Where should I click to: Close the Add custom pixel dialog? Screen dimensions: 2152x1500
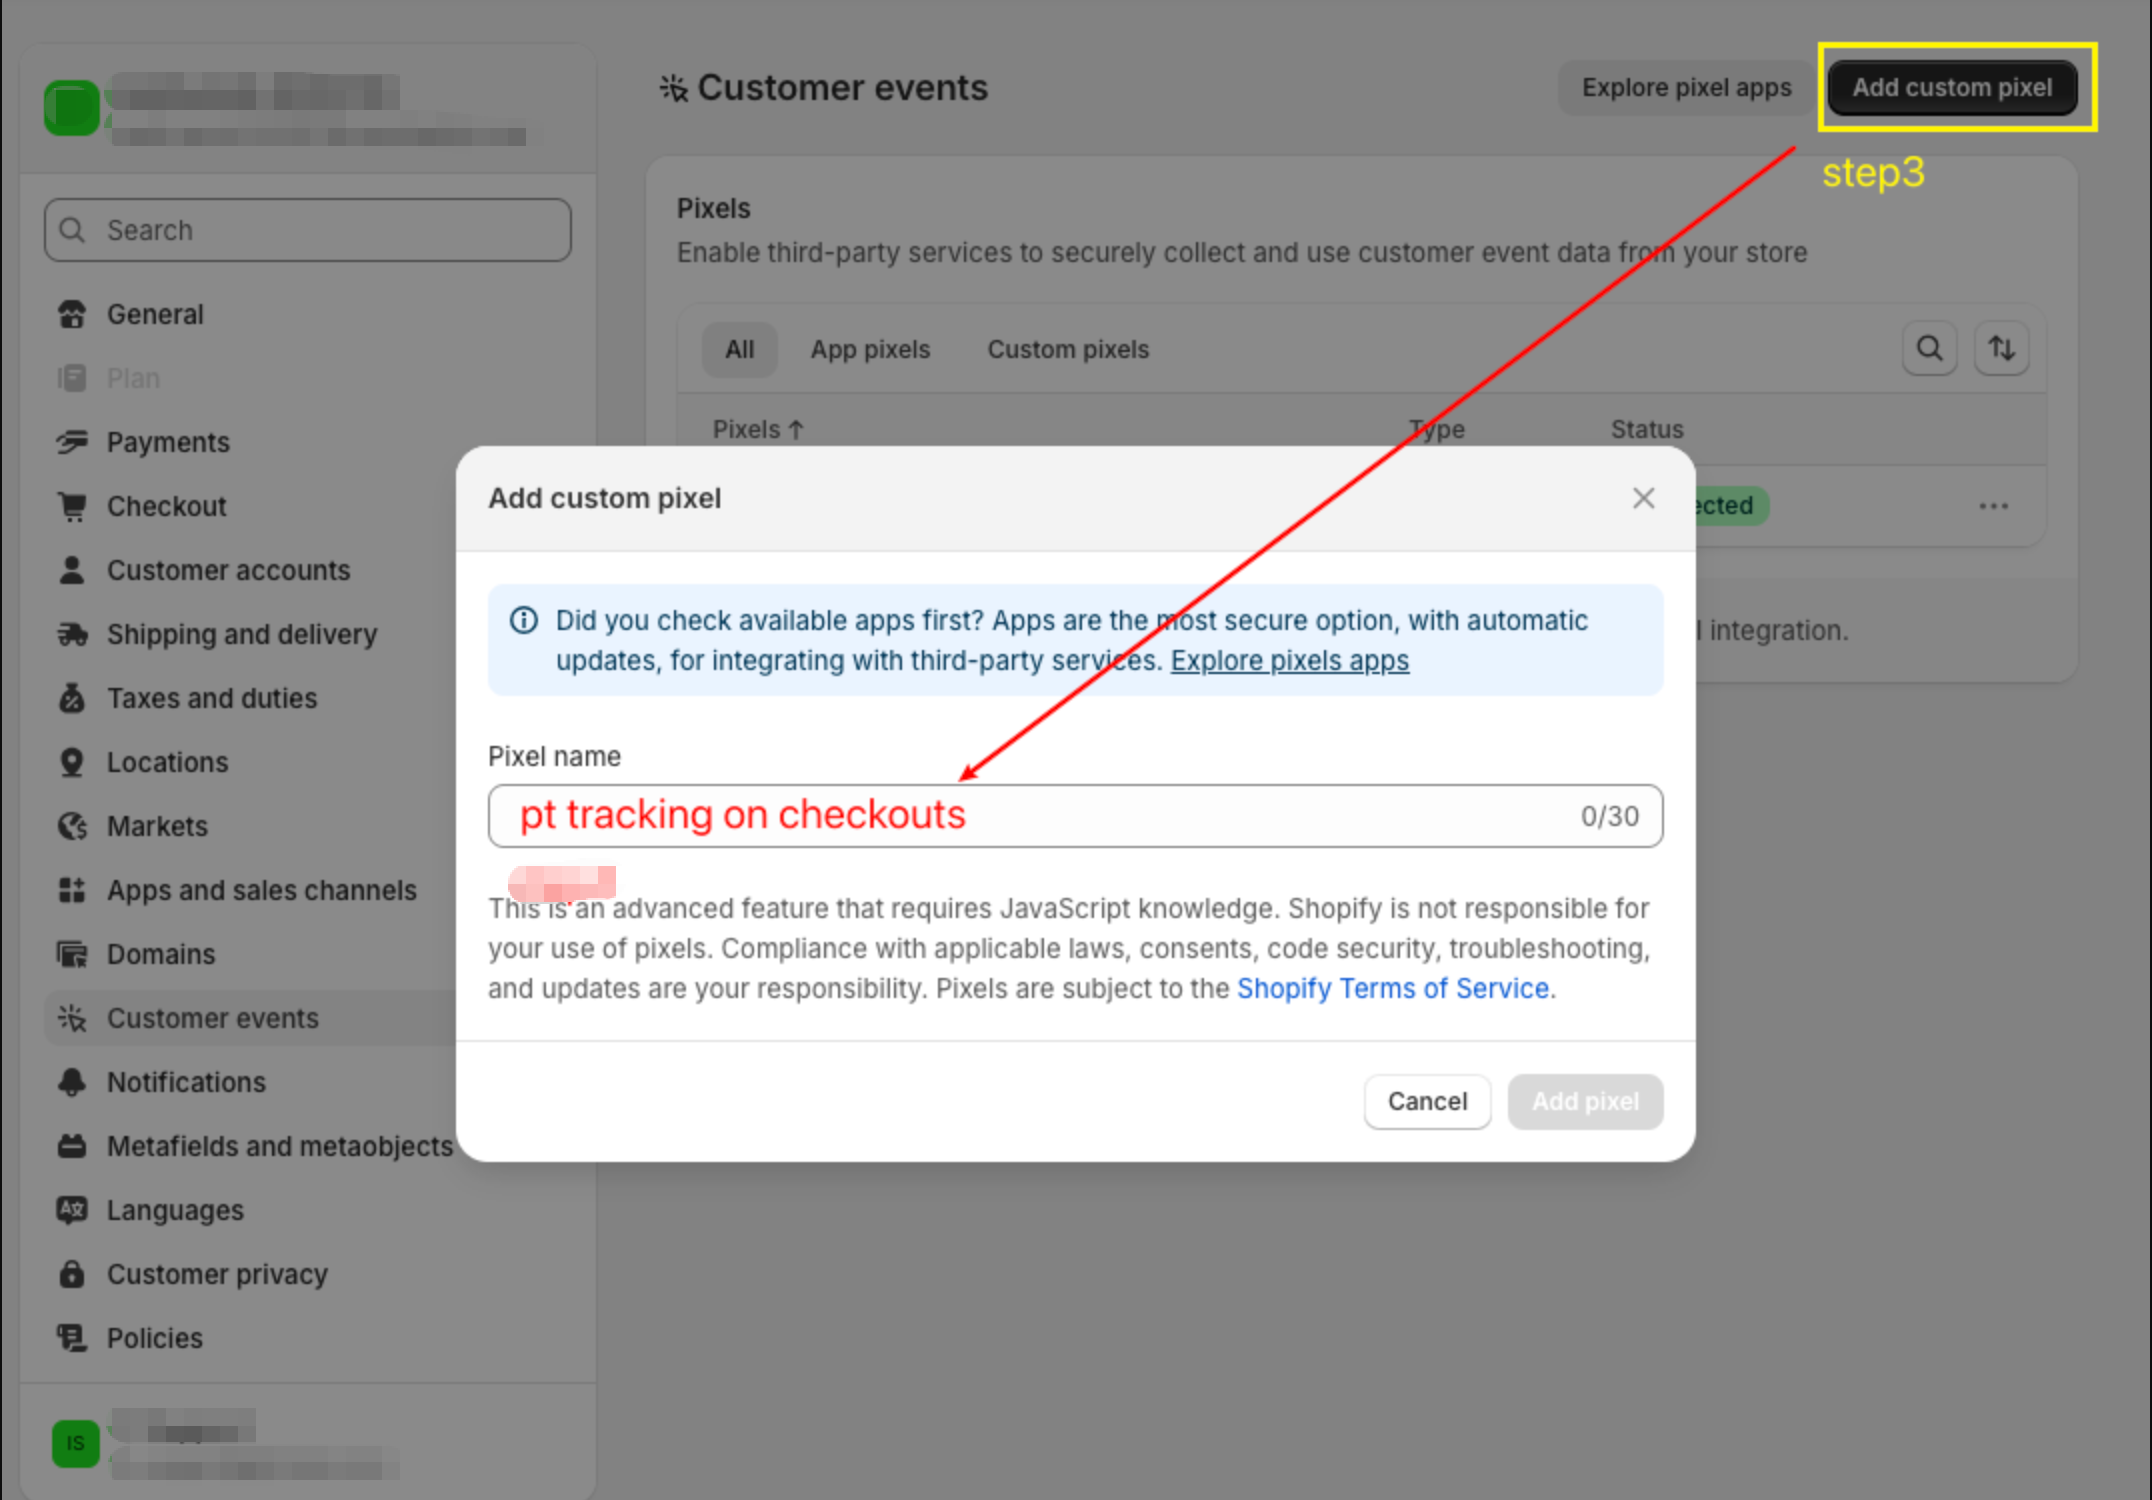1643,498
